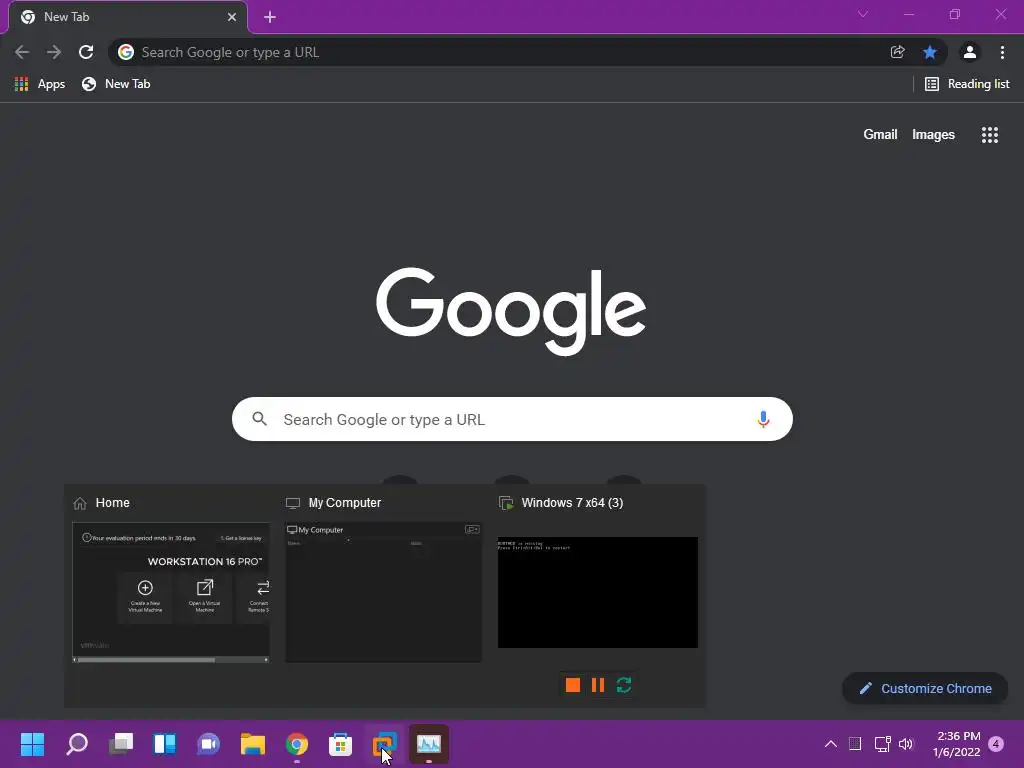This screenshot has width=1024, height=768.
Task: Open taskbar Search
Action: point(77,744)
